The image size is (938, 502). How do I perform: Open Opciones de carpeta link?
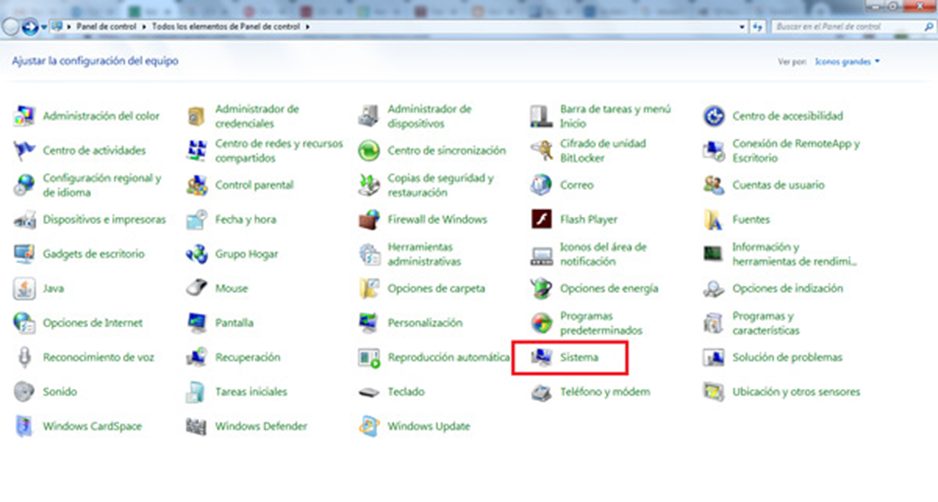click(x=436, y=288)
